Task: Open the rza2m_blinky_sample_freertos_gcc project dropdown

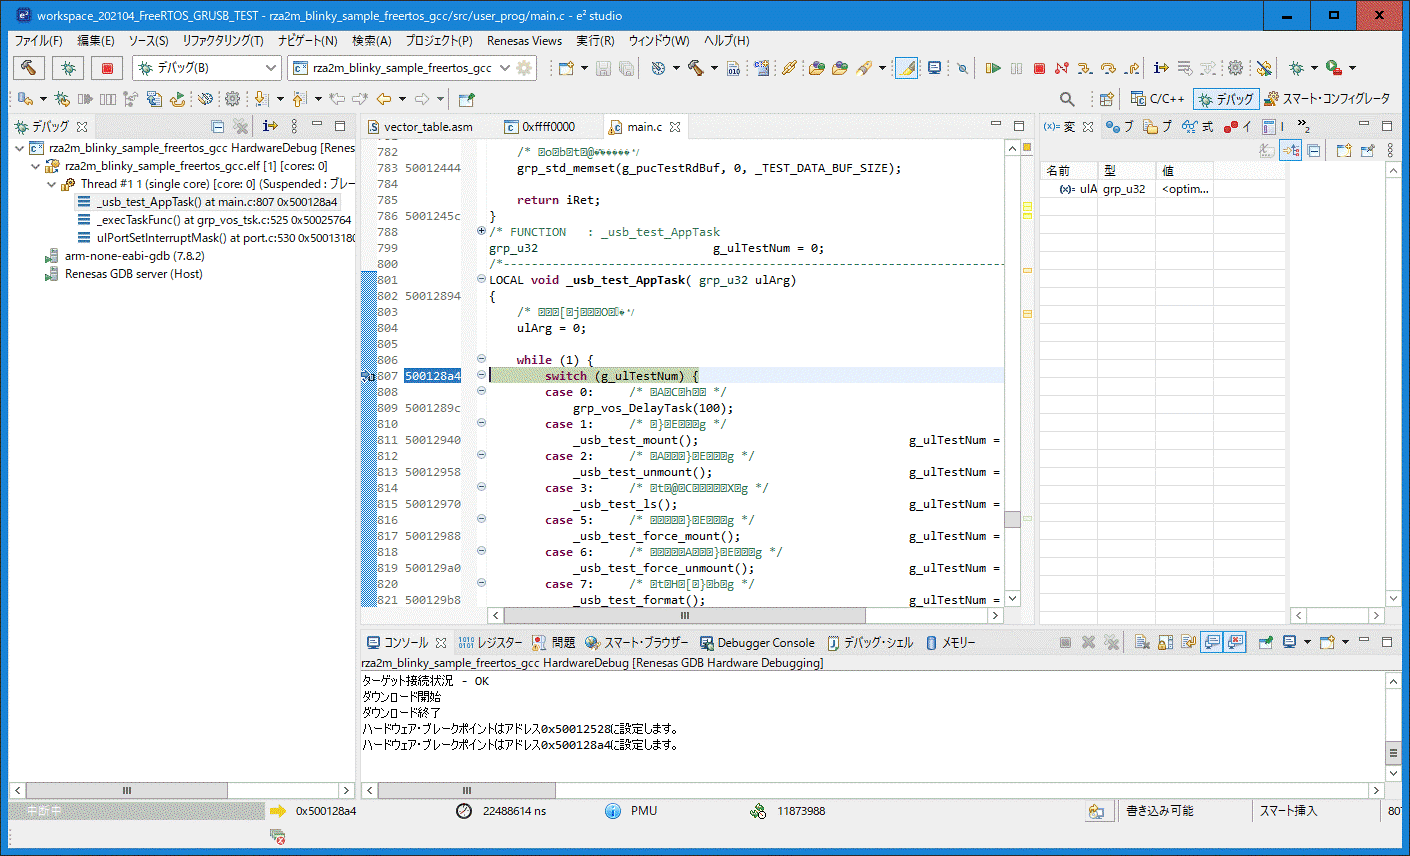Action: [503, 67]
